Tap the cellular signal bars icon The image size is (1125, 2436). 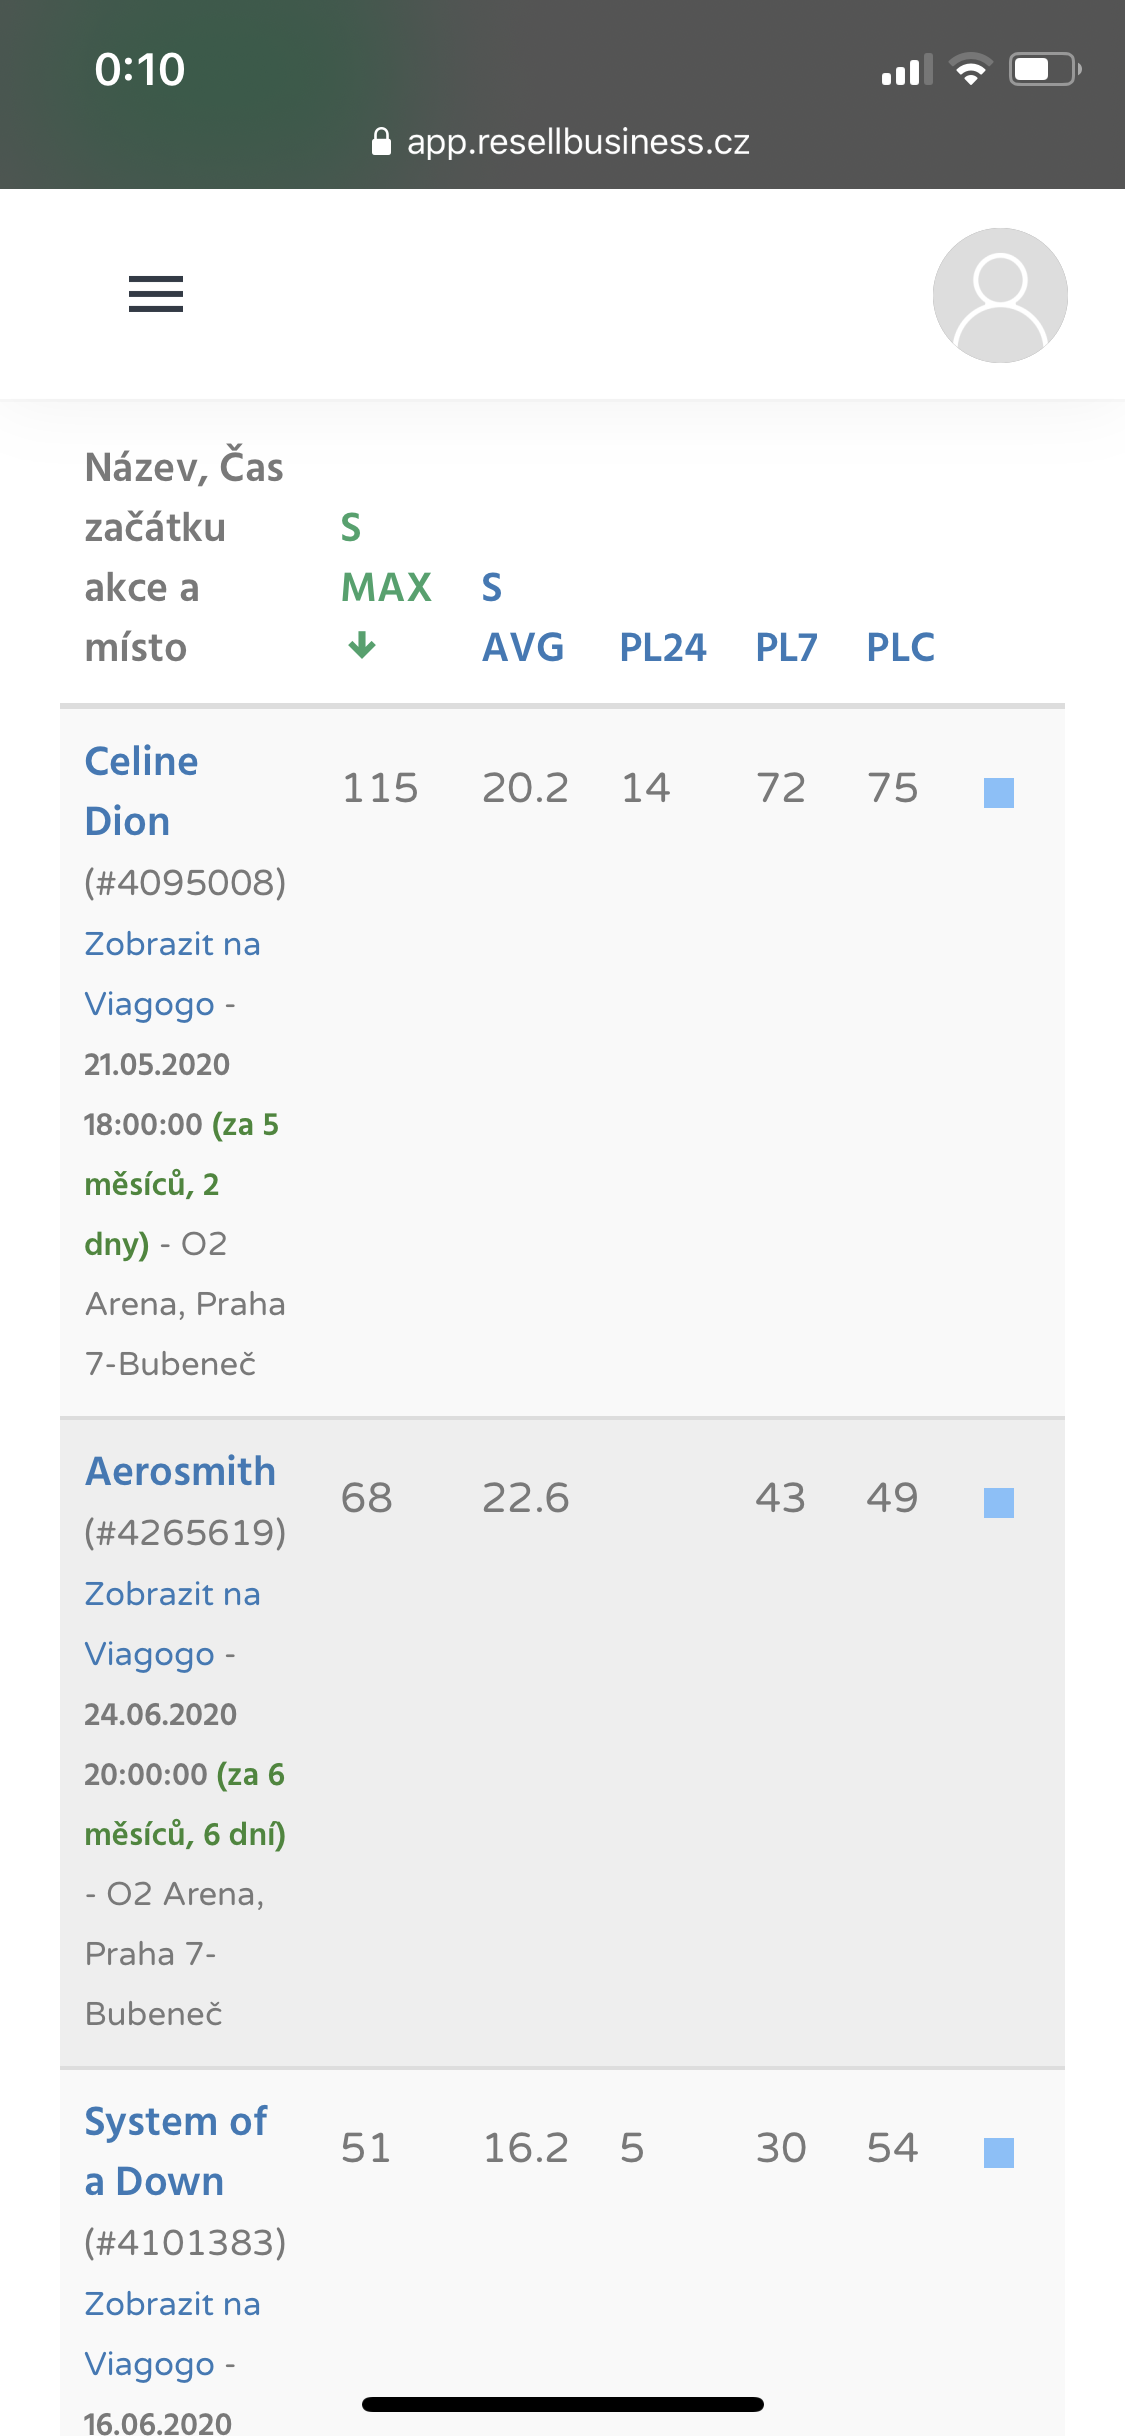(907, 70)
